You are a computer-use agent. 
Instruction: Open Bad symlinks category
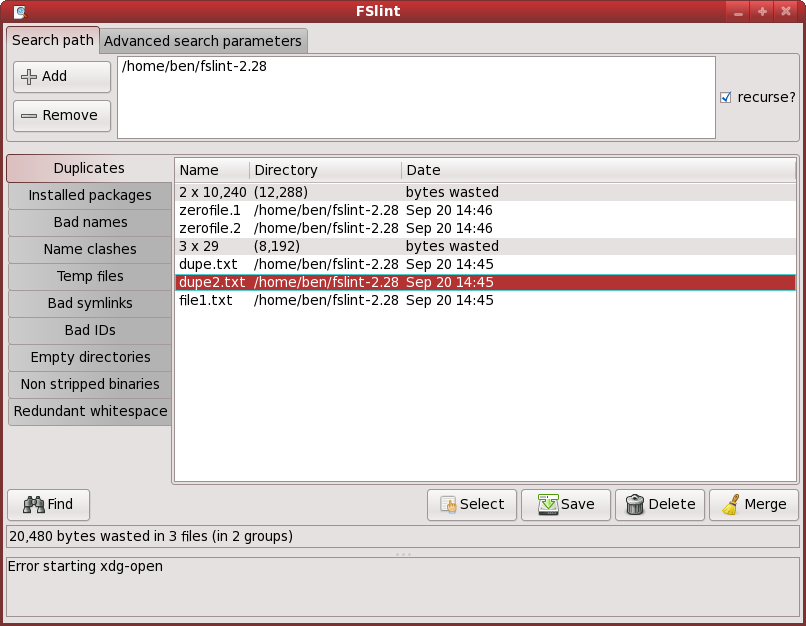[x=90, y=303]
